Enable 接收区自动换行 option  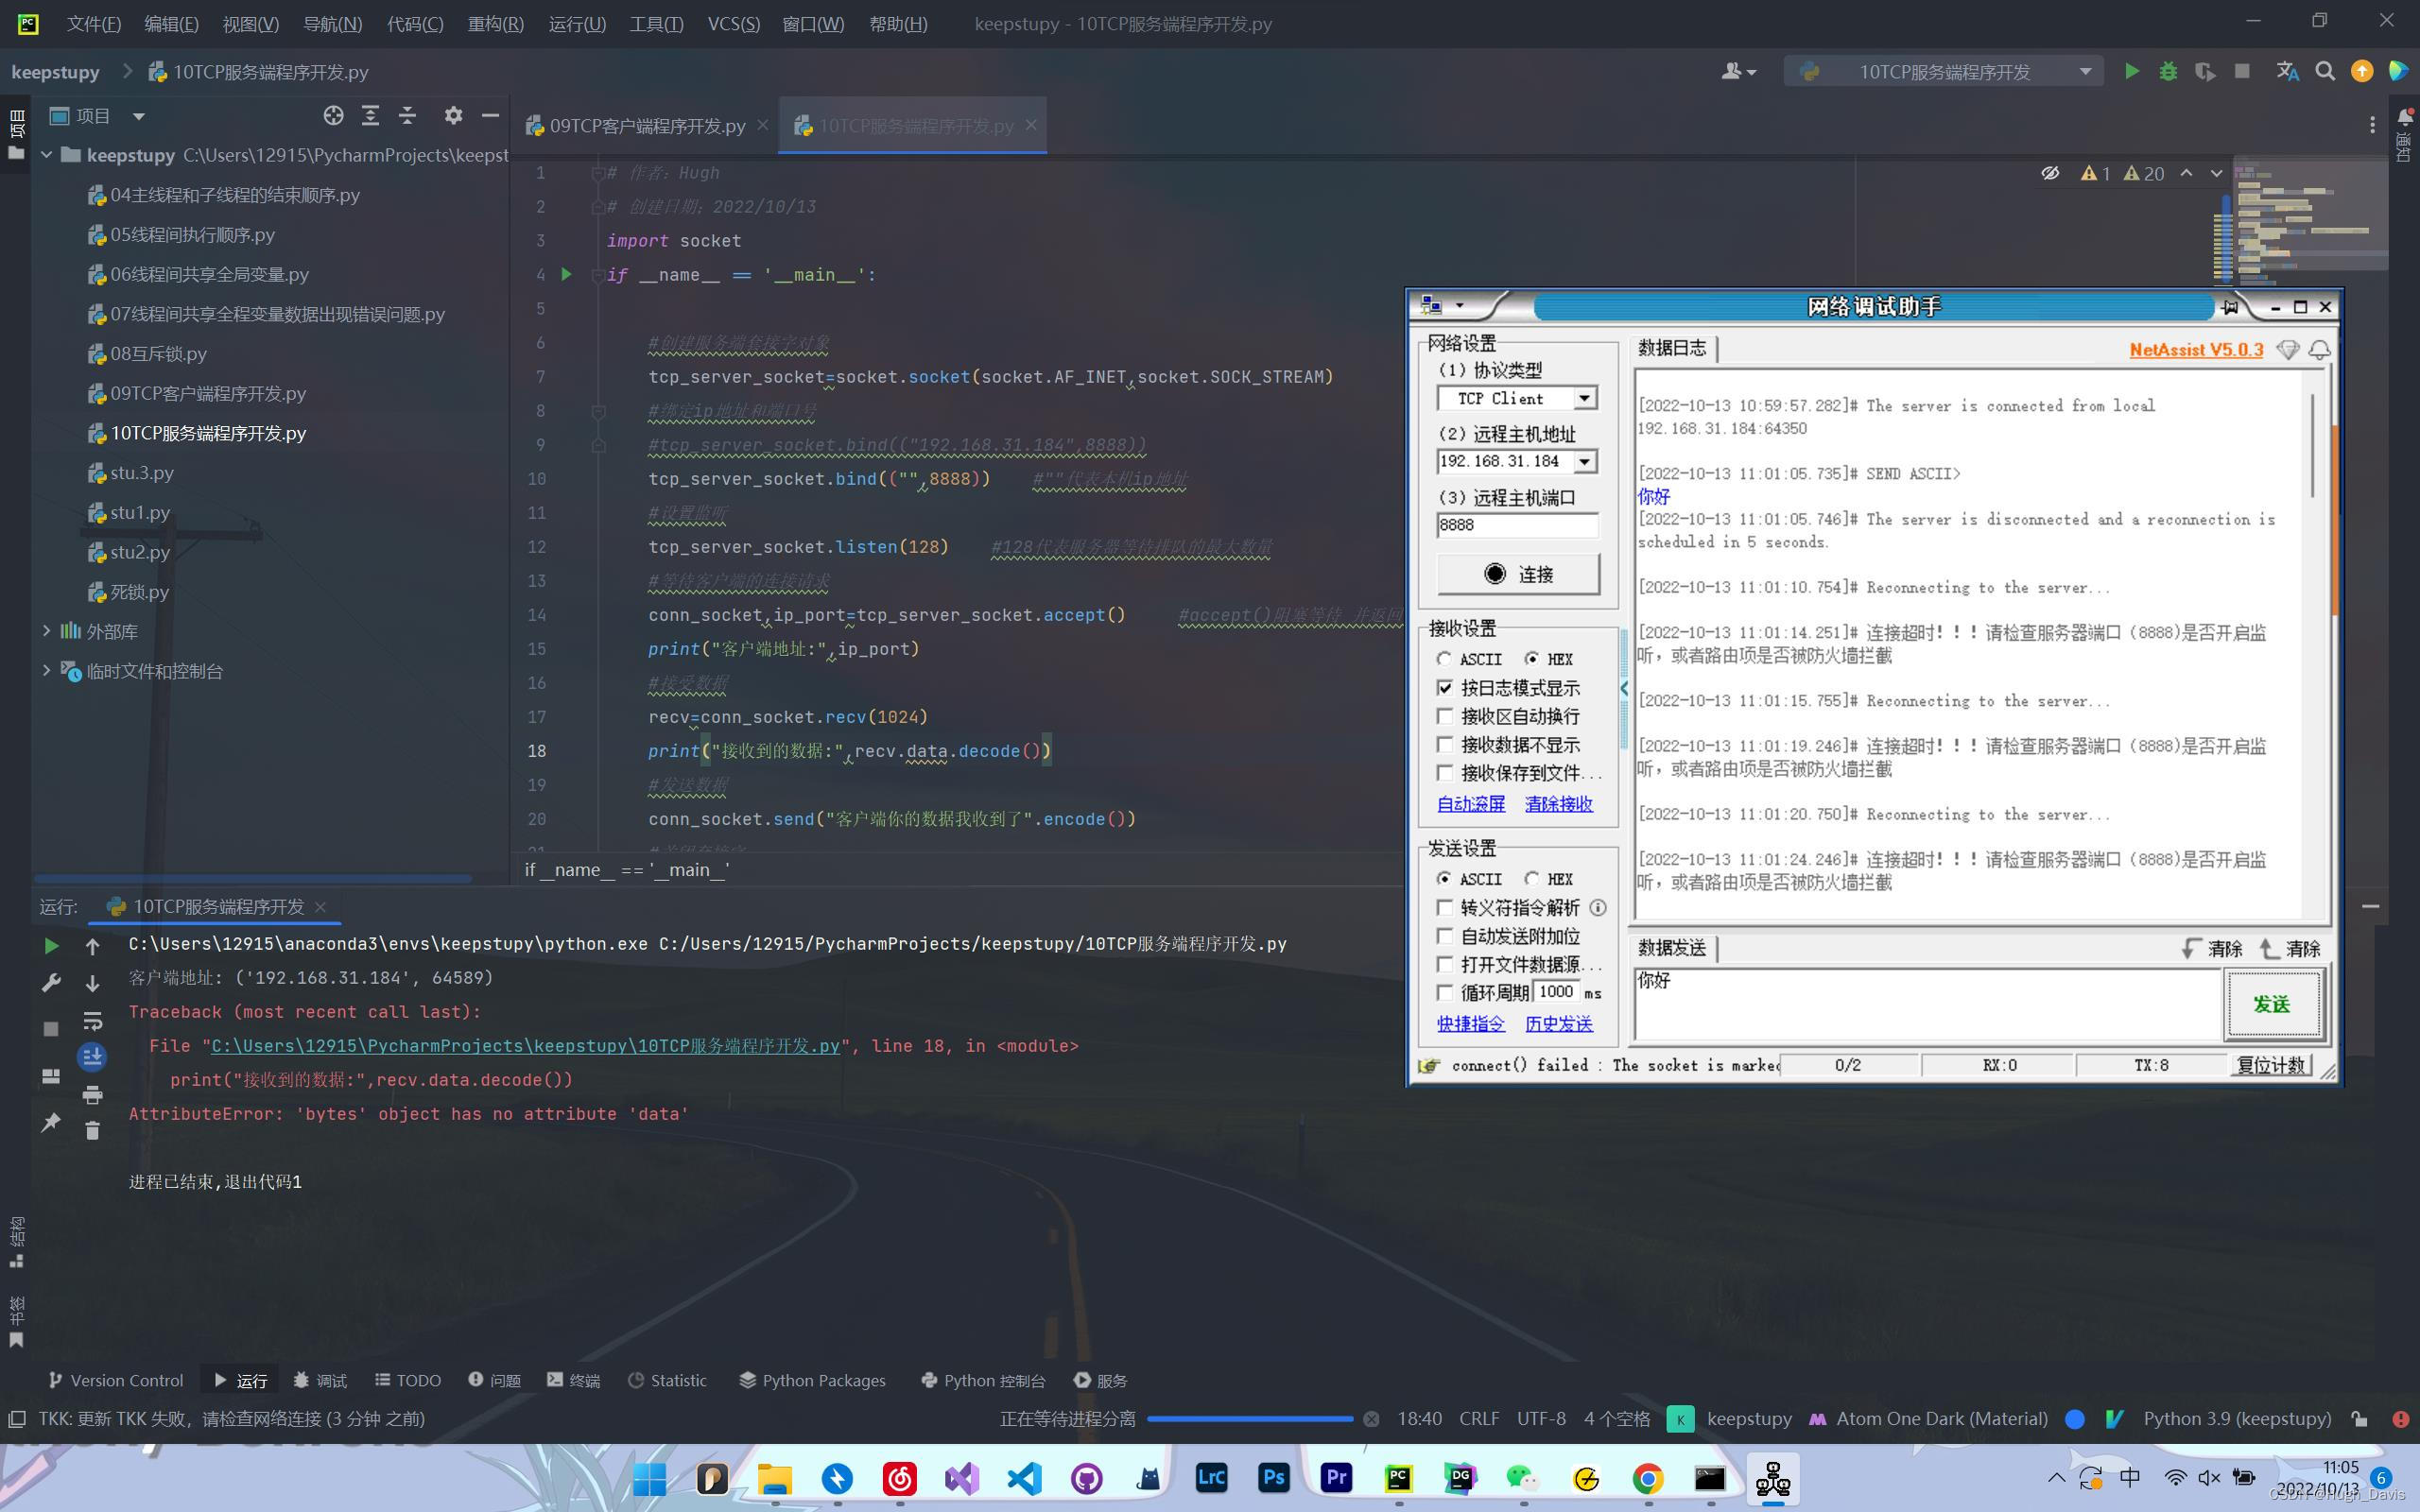pyautogui.click(x=1446, y=716)
